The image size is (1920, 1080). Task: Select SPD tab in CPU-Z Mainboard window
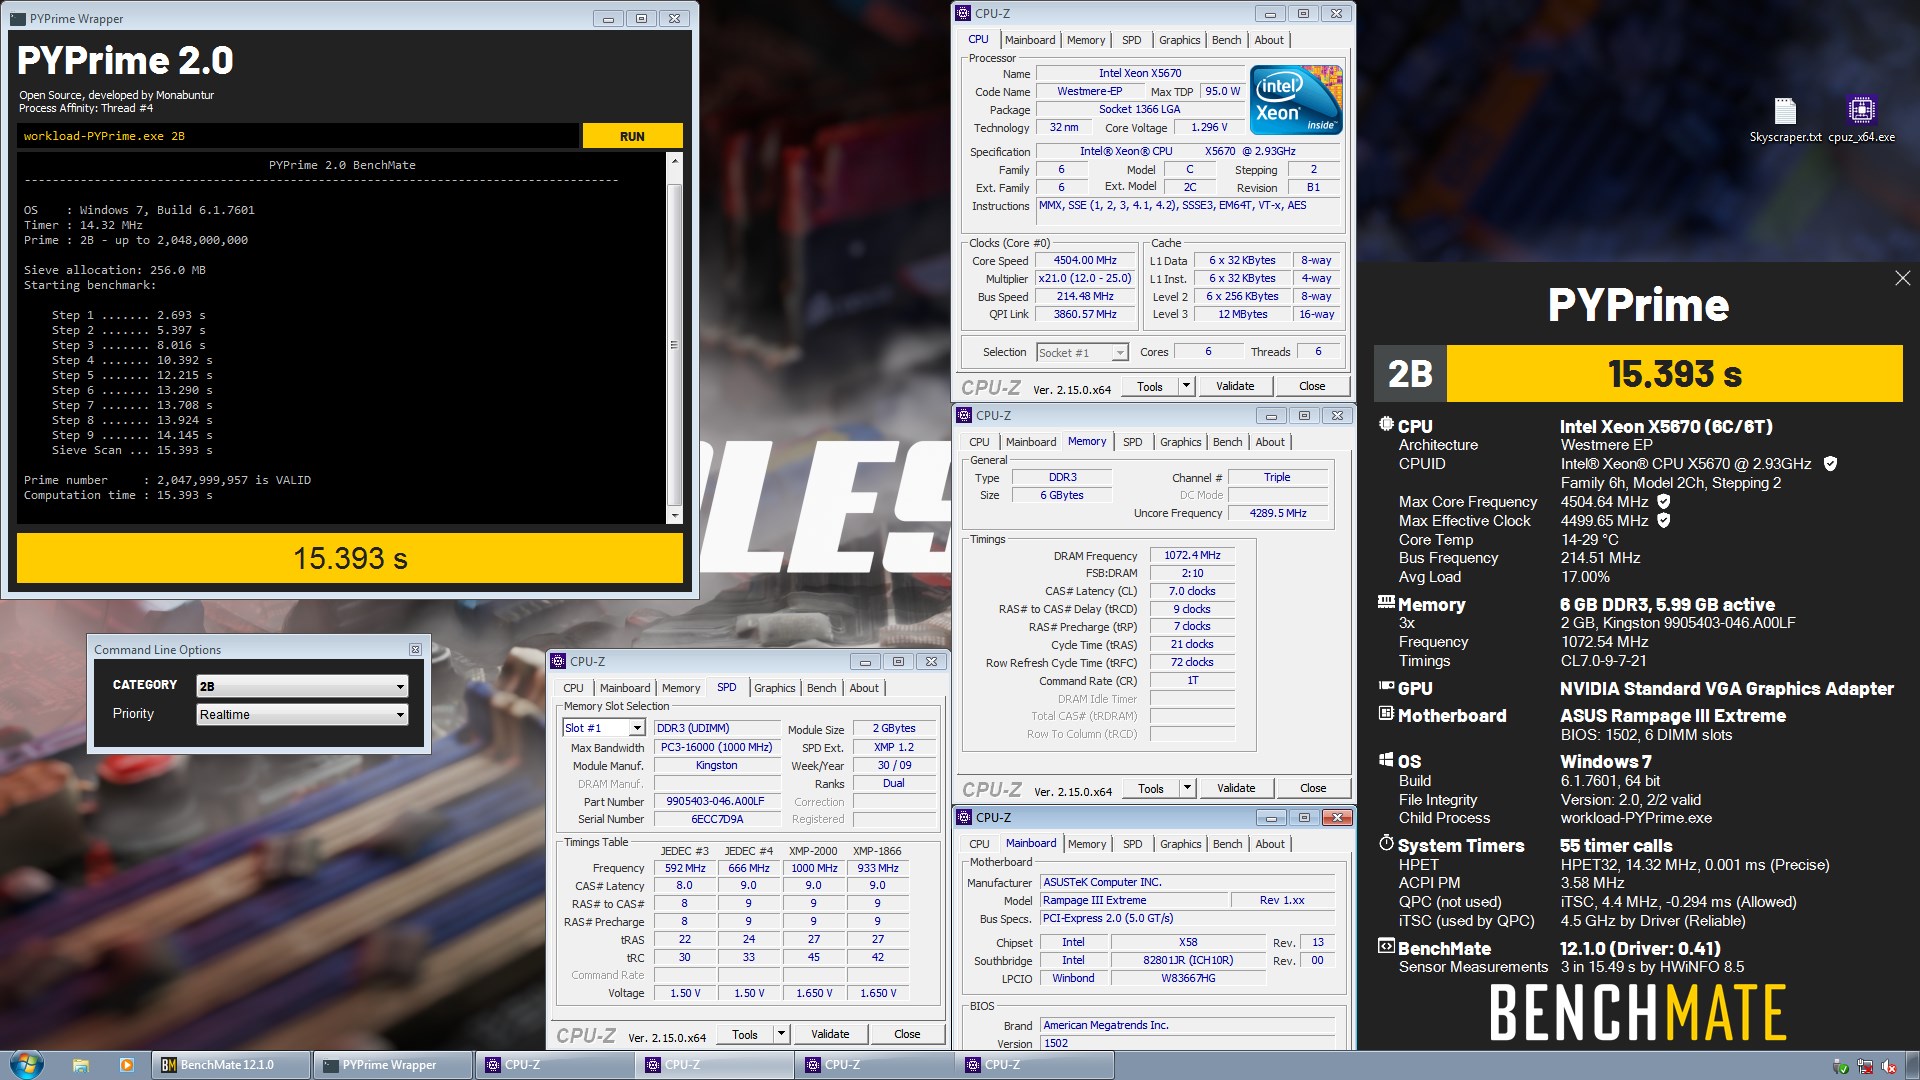[x=1132, y=844]
